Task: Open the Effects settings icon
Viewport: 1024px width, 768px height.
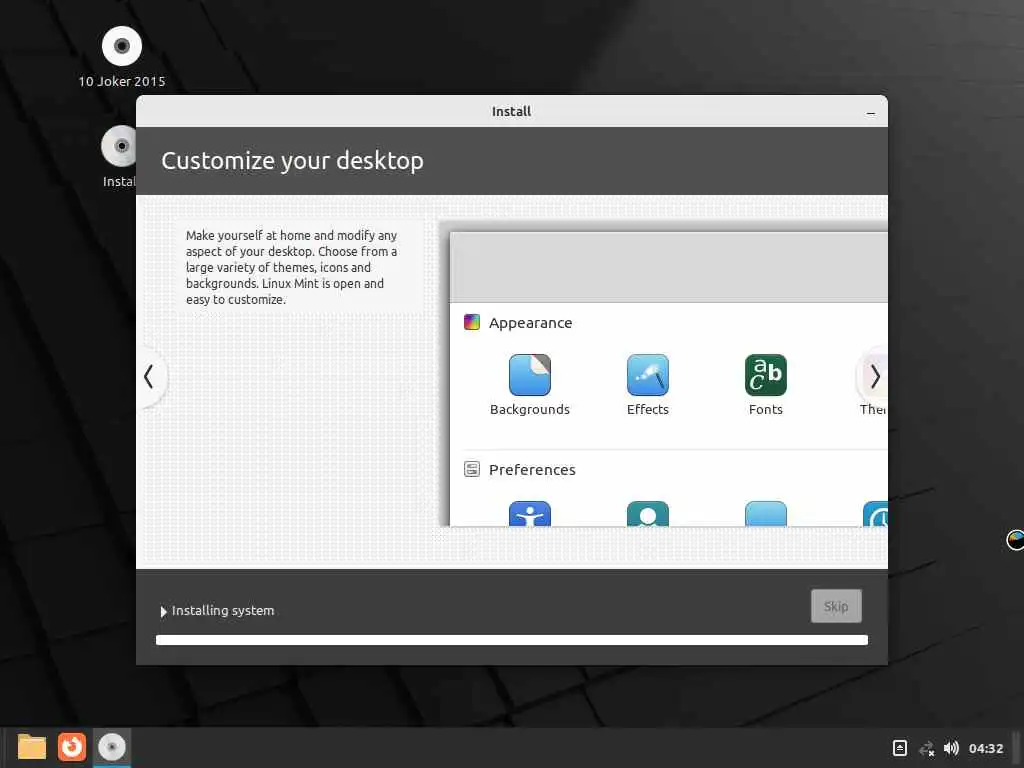Action: (x=647, y=375)
